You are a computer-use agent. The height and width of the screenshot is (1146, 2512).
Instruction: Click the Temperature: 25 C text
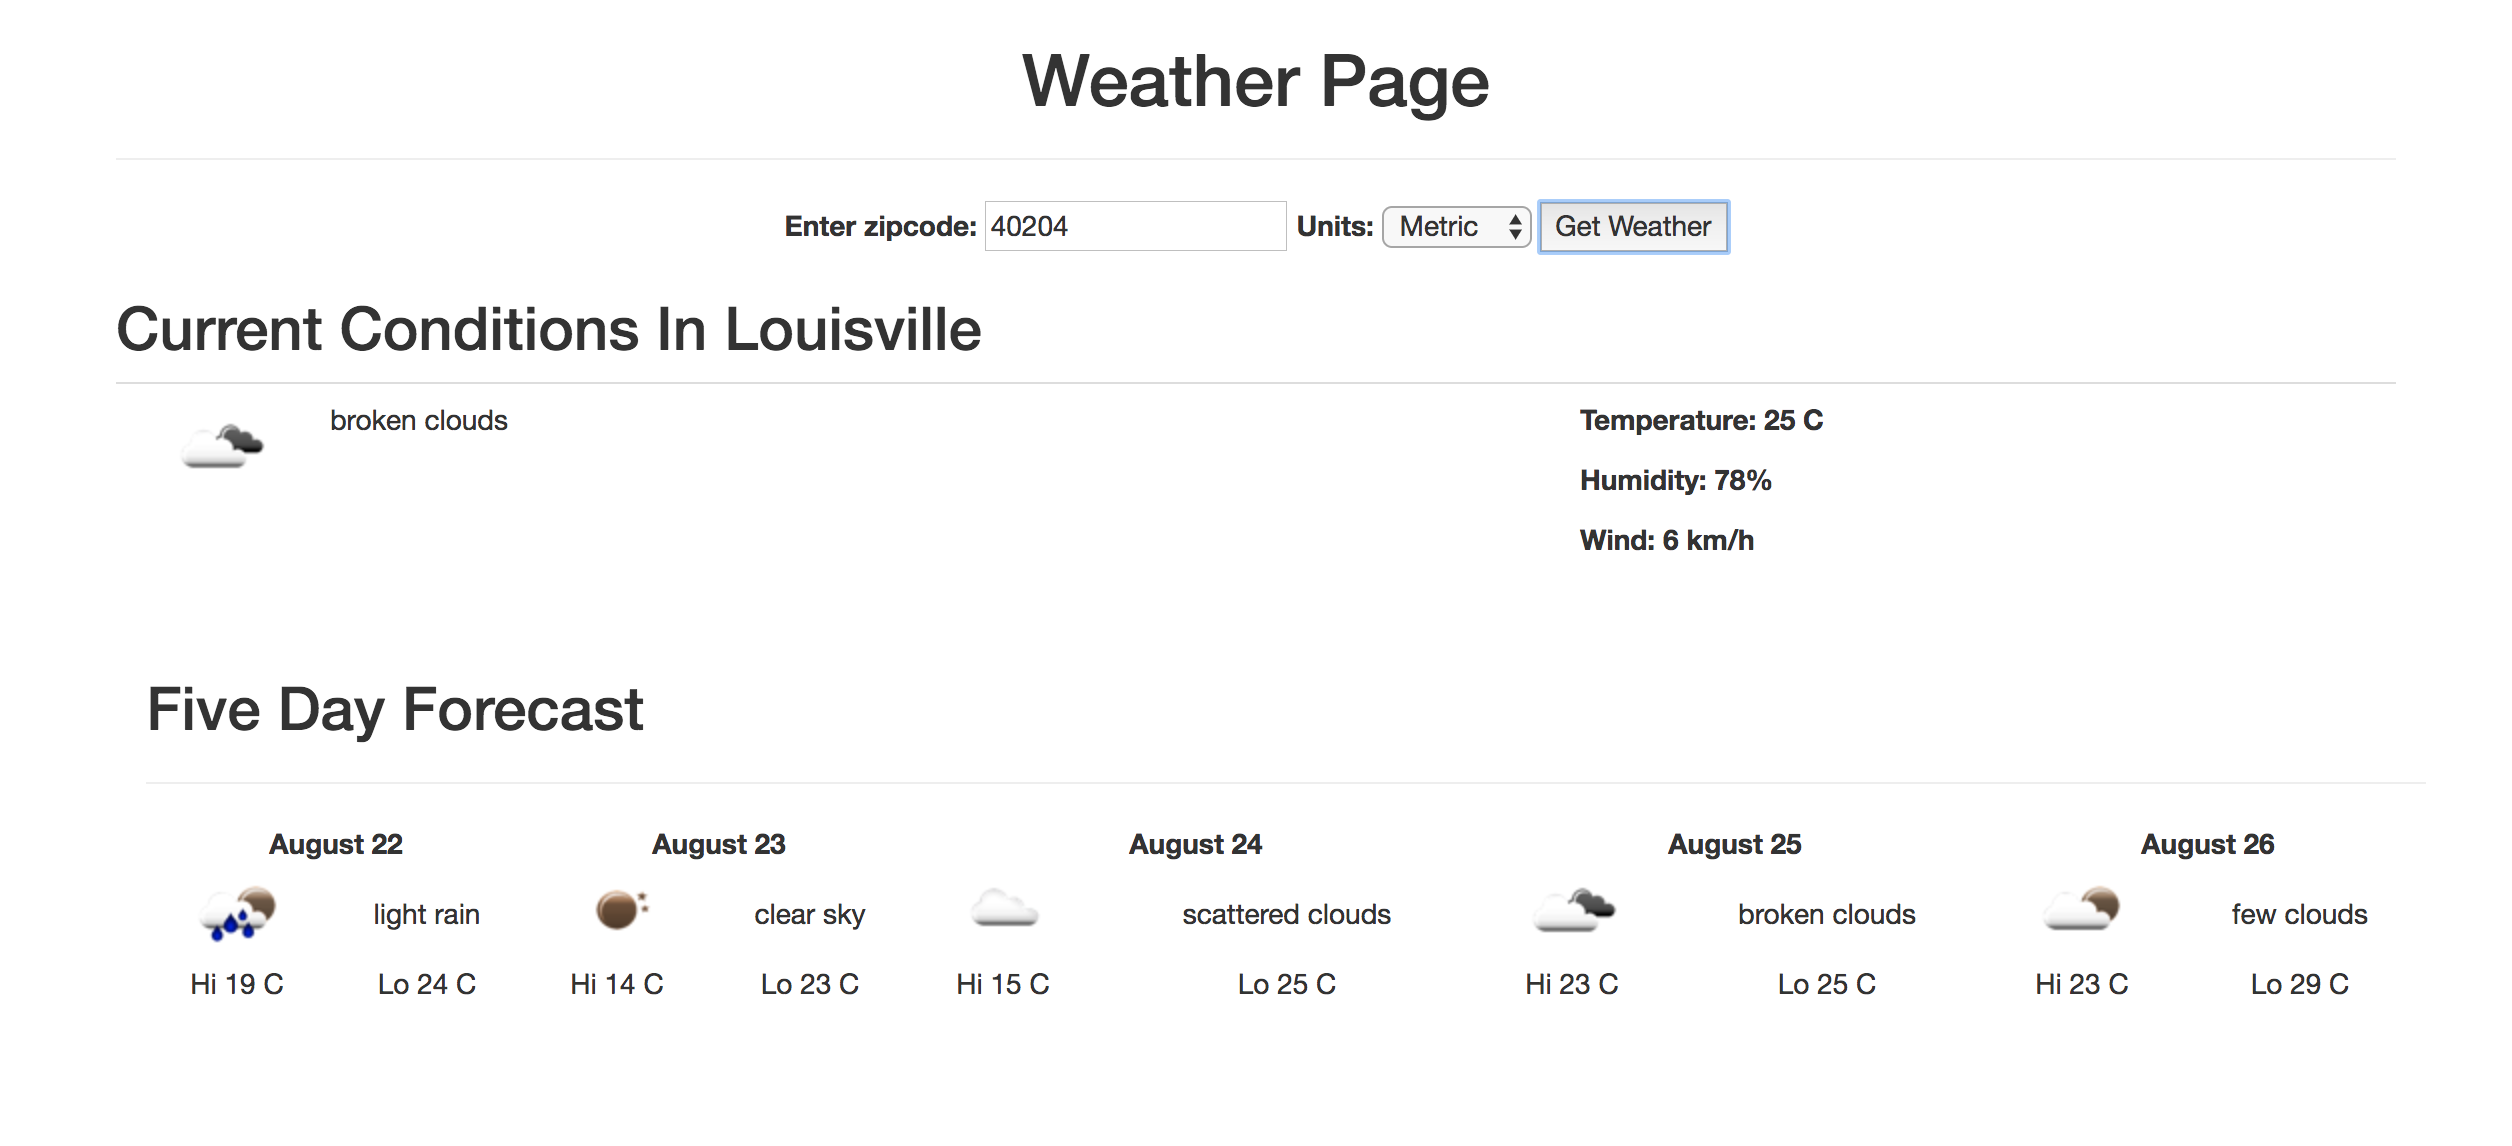tap(1700, 421)
